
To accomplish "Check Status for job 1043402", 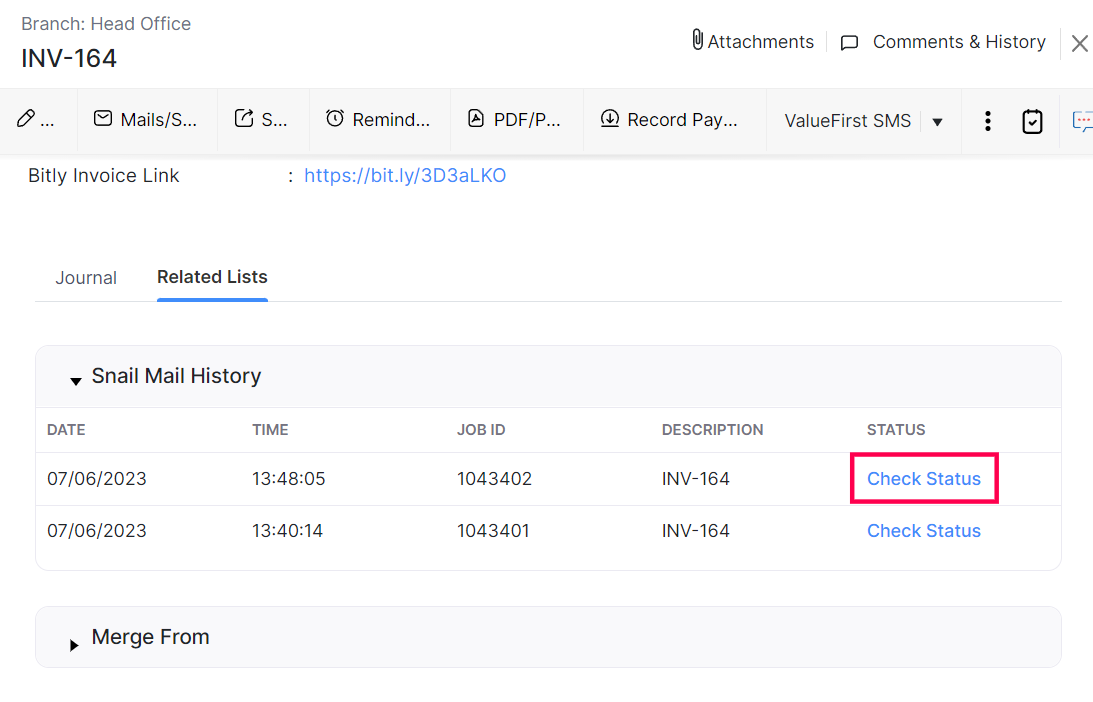I will point(923,479).
